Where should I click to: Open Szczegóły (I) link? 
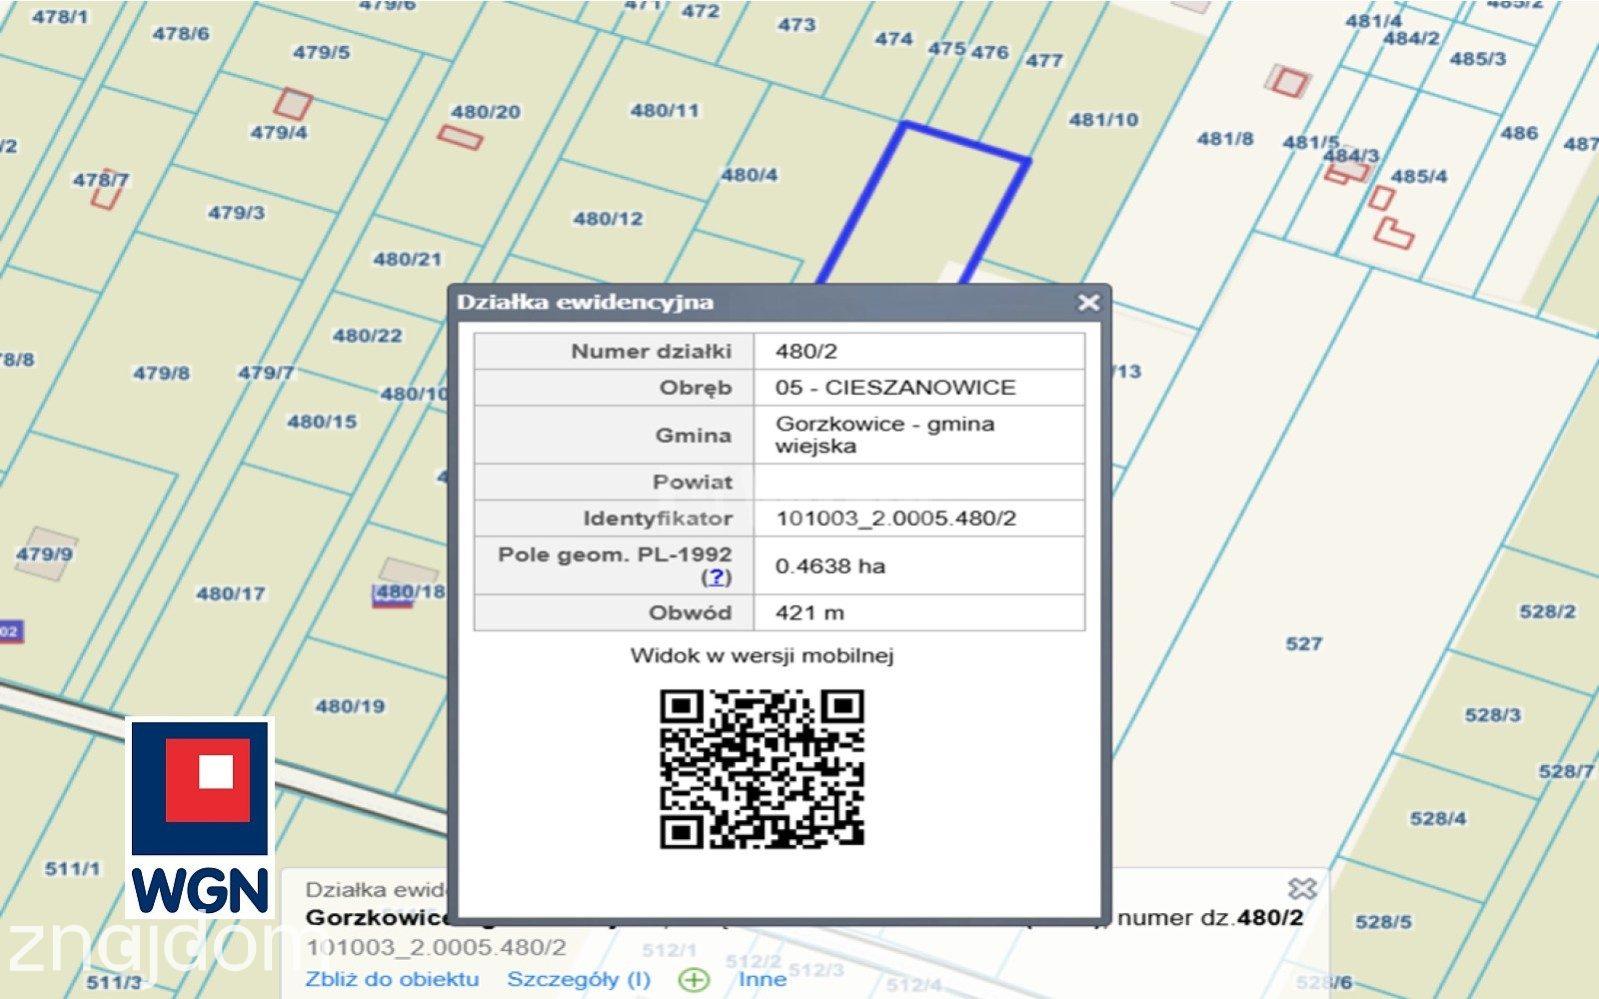(578, 979)
